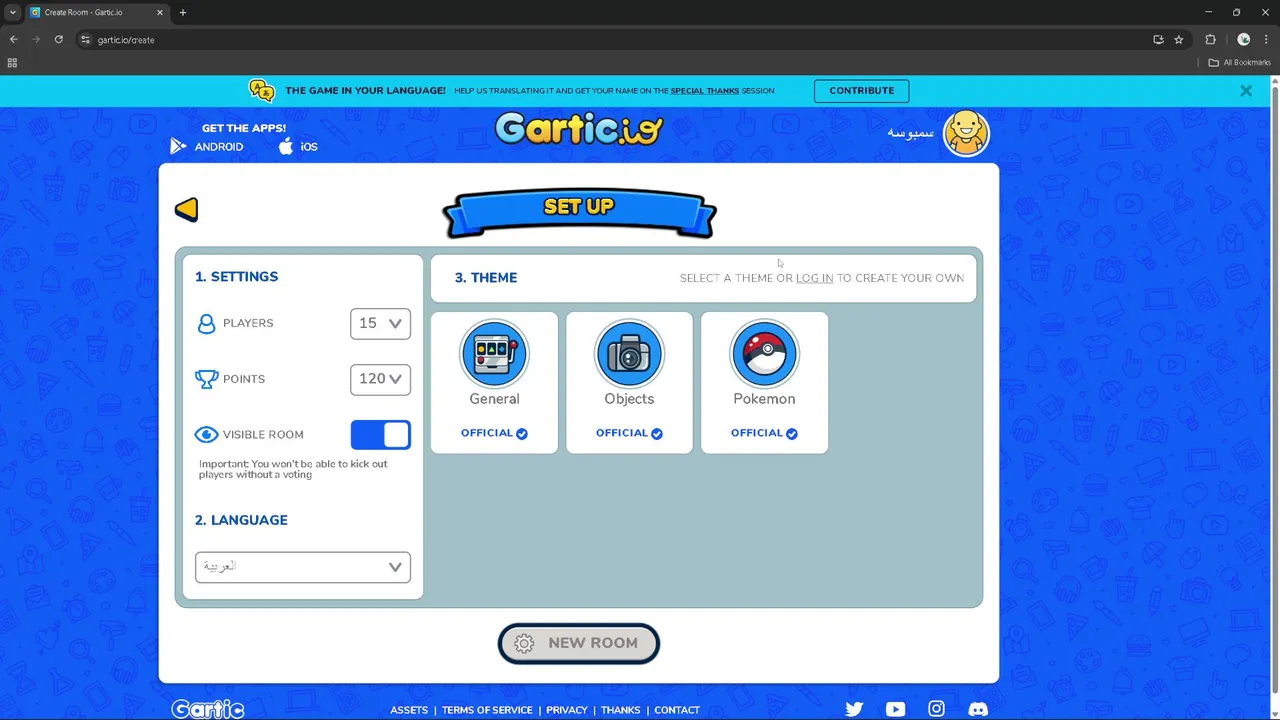Image resolution: width=1280 pixels, height=720 pixels.
Task: Click the Players person icon
Action: (x=206, y=324)
